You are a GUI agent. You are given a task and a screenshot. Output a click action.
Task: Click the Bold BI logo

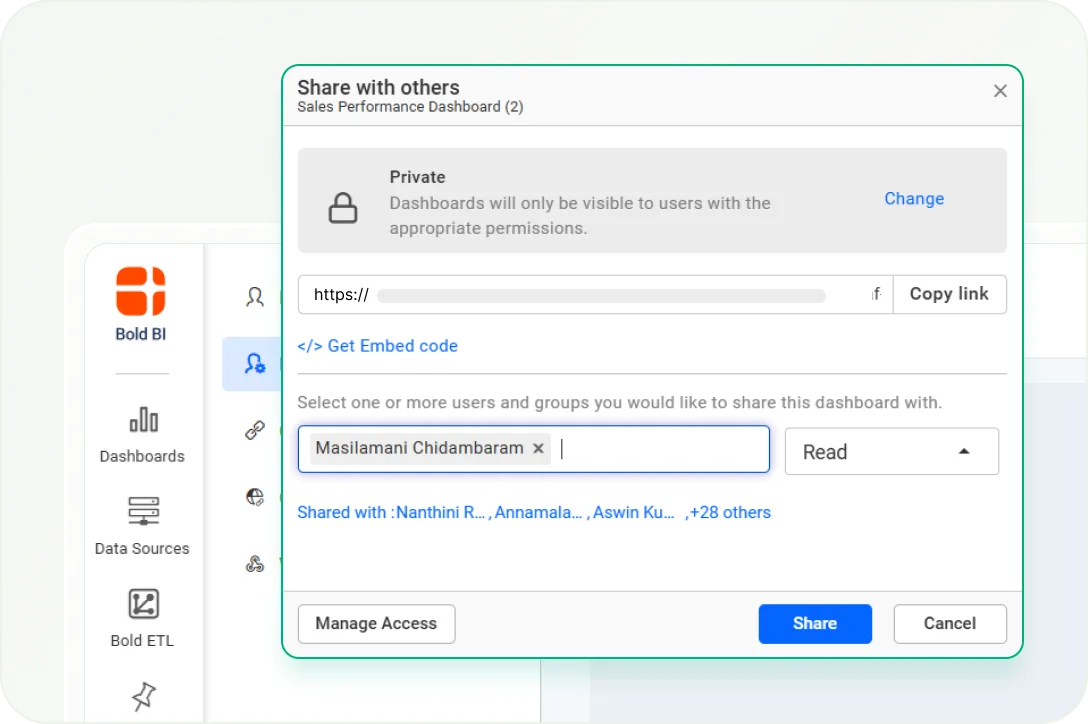point(141,292)
